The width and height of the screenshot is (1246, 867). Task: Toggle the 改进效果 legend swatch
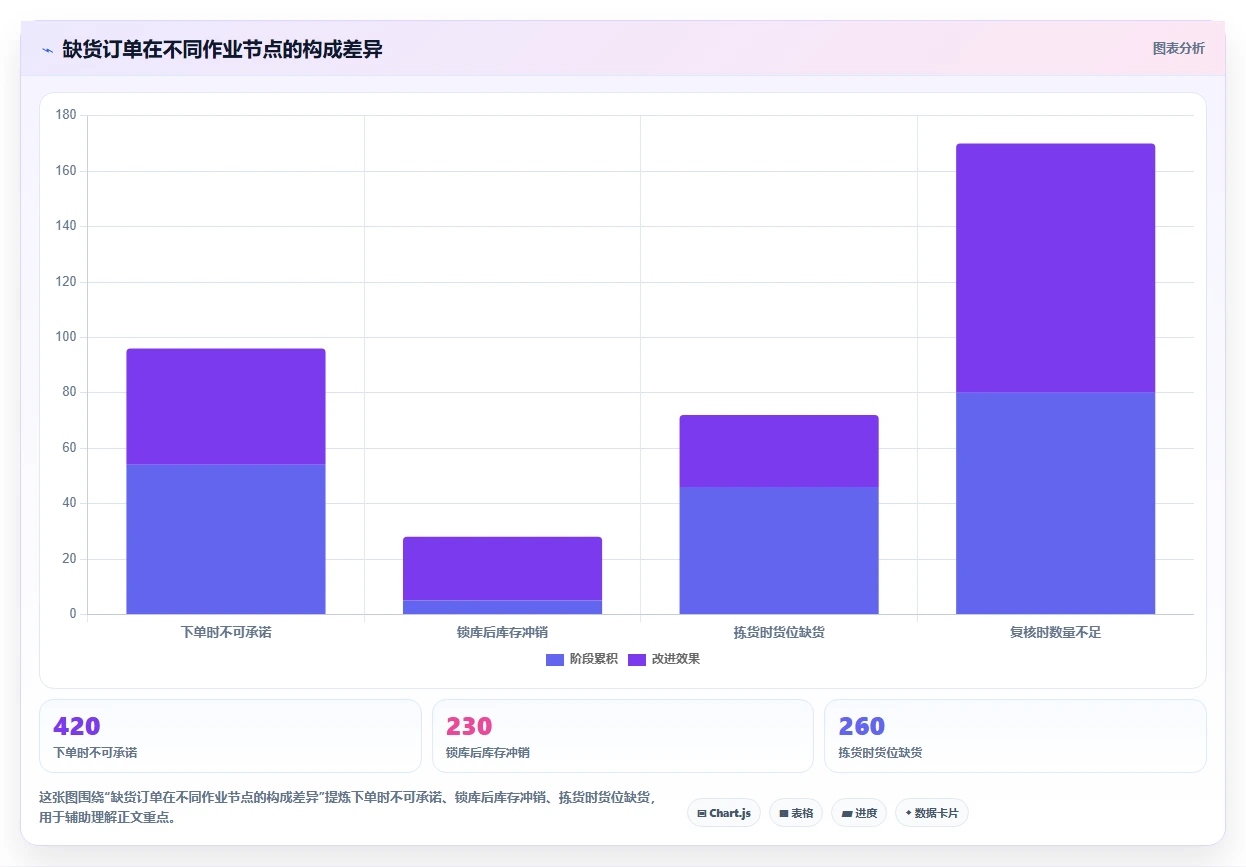click(637, 659)
